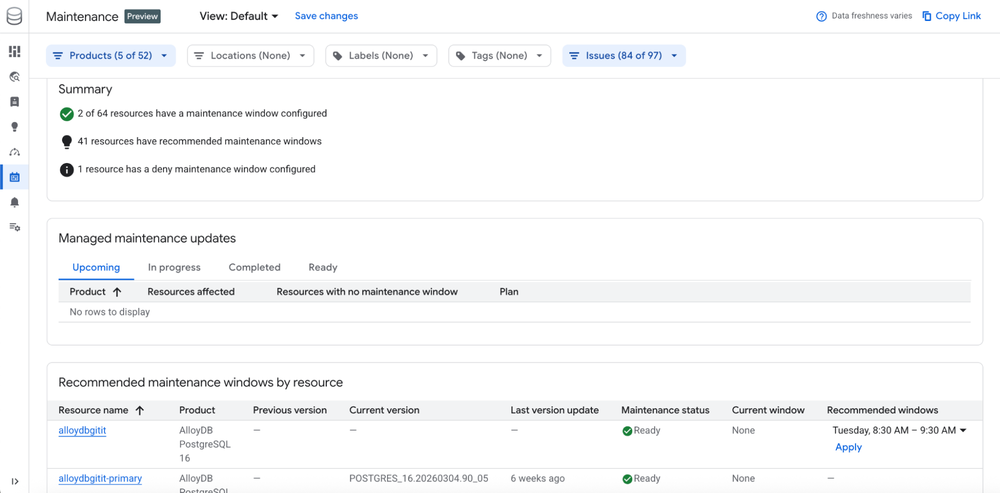1000x493 pixels.
Task: Click the Copy Link button
Action: (952, 16)
